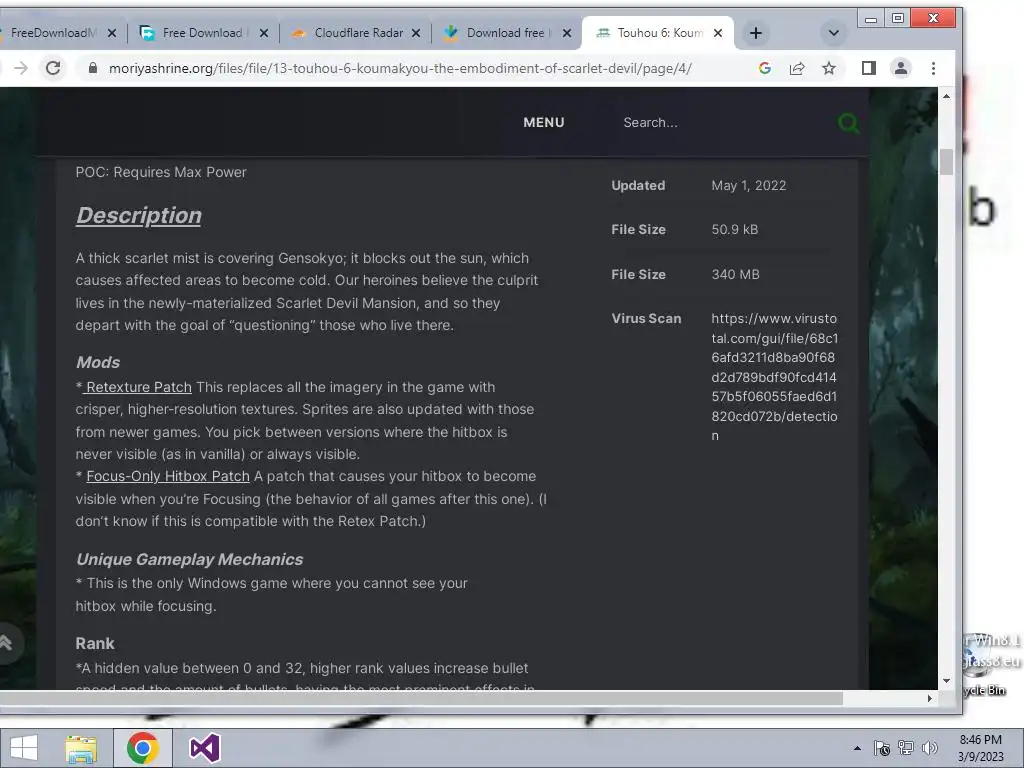Click the "POC: Requires Max Power" text
Screen dimensions: 1024x768
tap(161, 172)
